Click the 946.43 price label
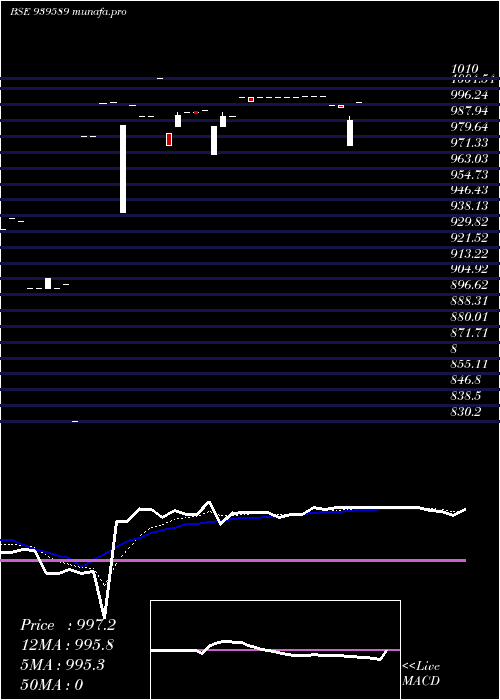500x700 pixels. coord(469,190)
